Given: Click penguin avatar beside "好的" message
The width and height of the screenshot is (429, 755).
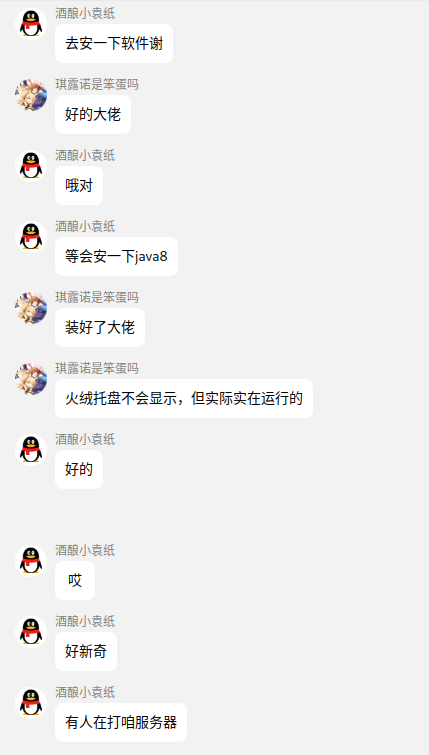Looking at the screenshot, I should pos(31,450).
